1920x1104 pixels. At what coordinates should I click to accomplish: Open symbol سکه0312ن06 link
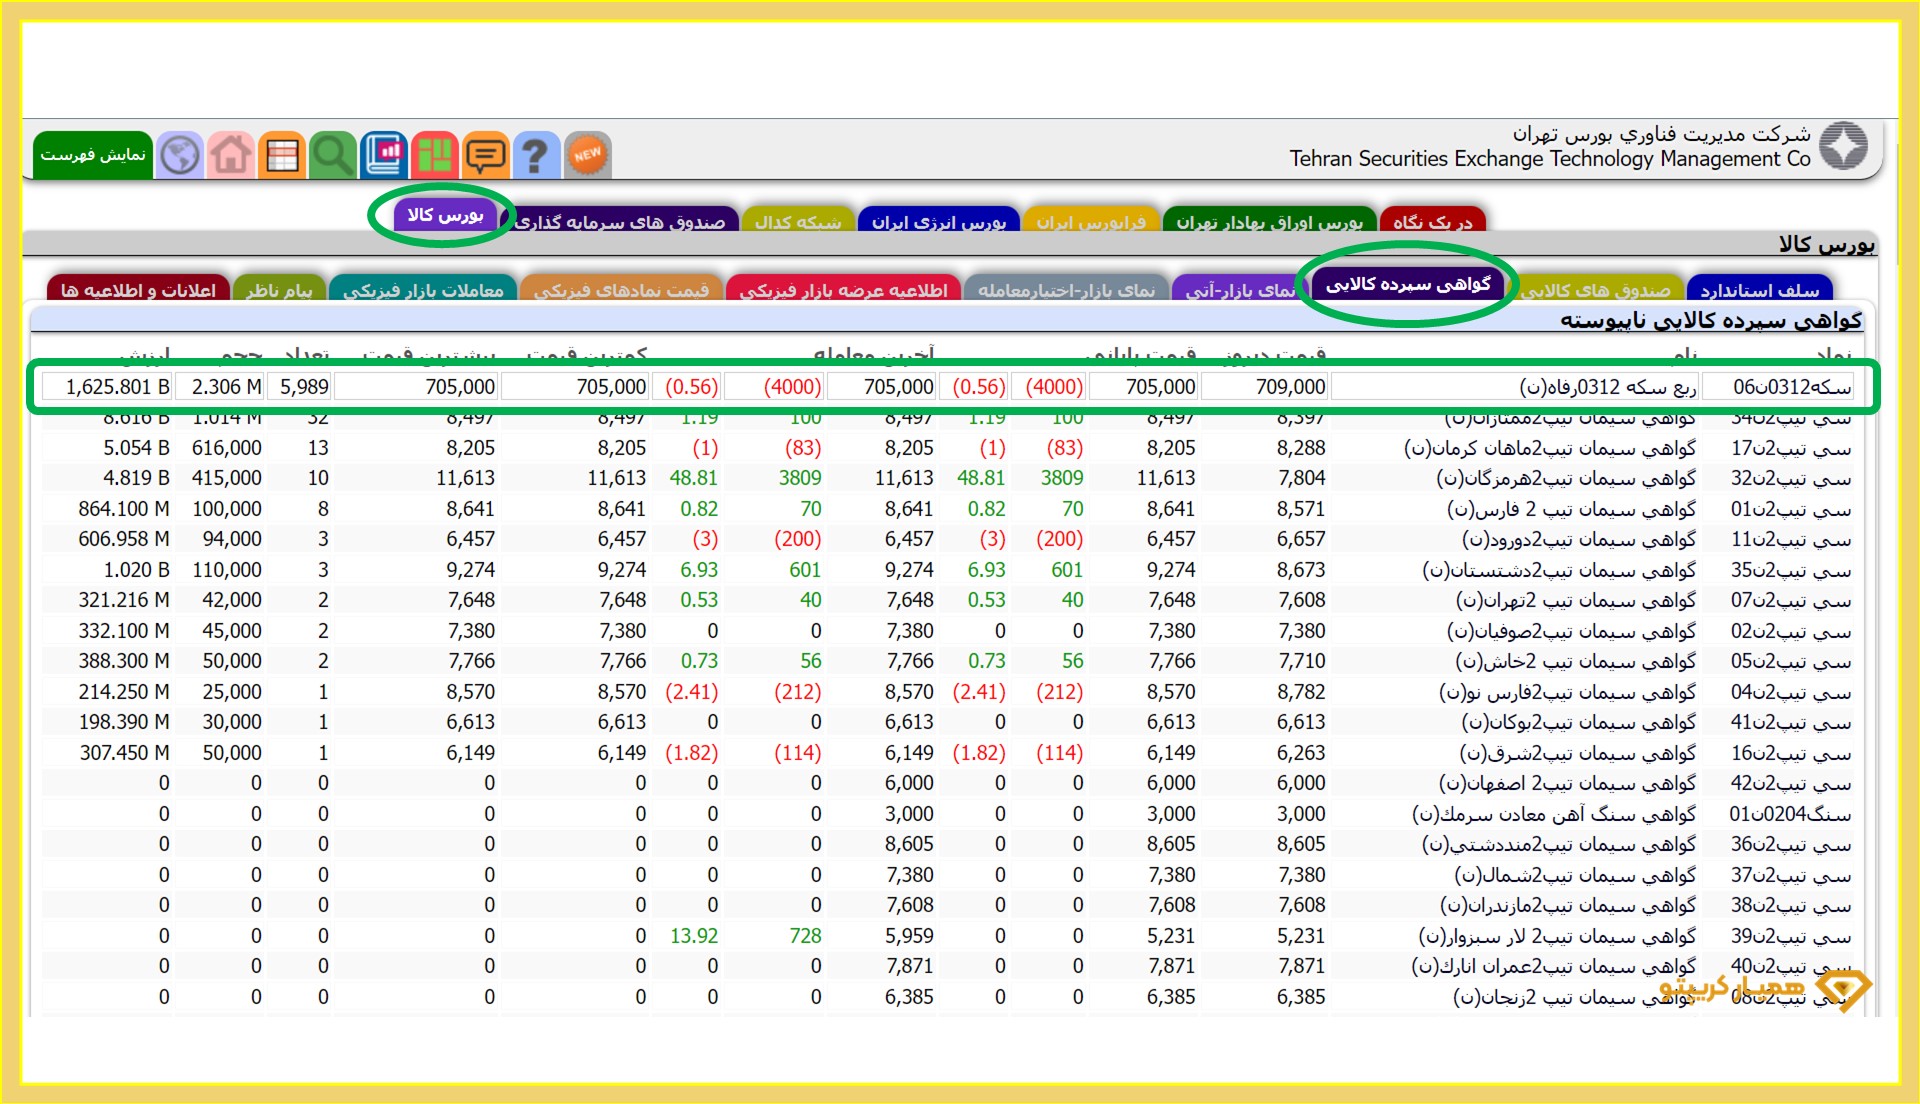pyautogui.click(x=1792, y=387)
